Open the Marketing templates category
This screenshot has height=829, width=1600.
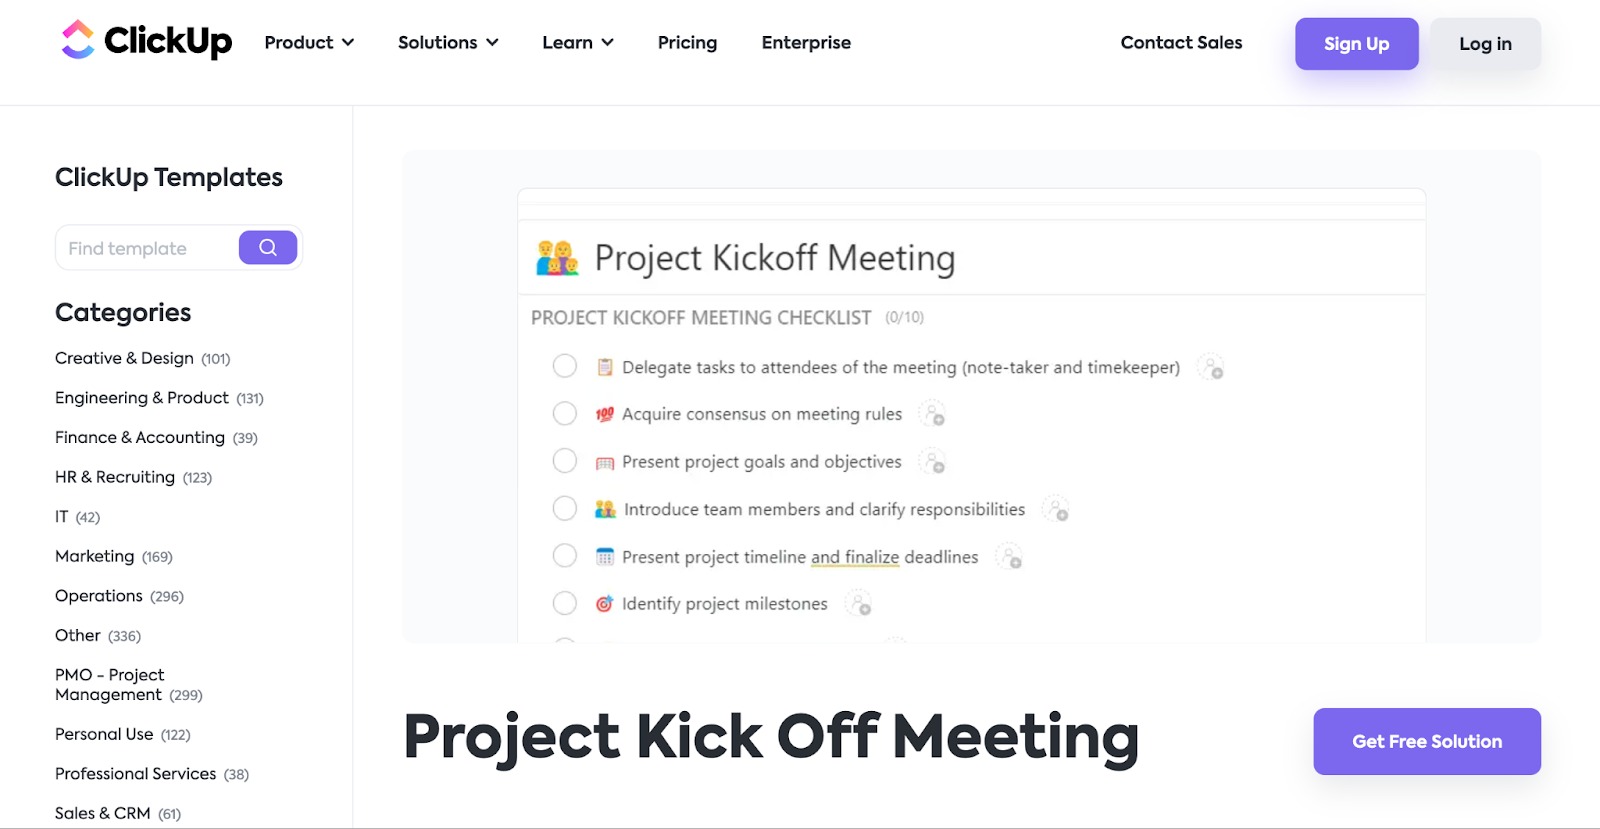tap(95, 556)
